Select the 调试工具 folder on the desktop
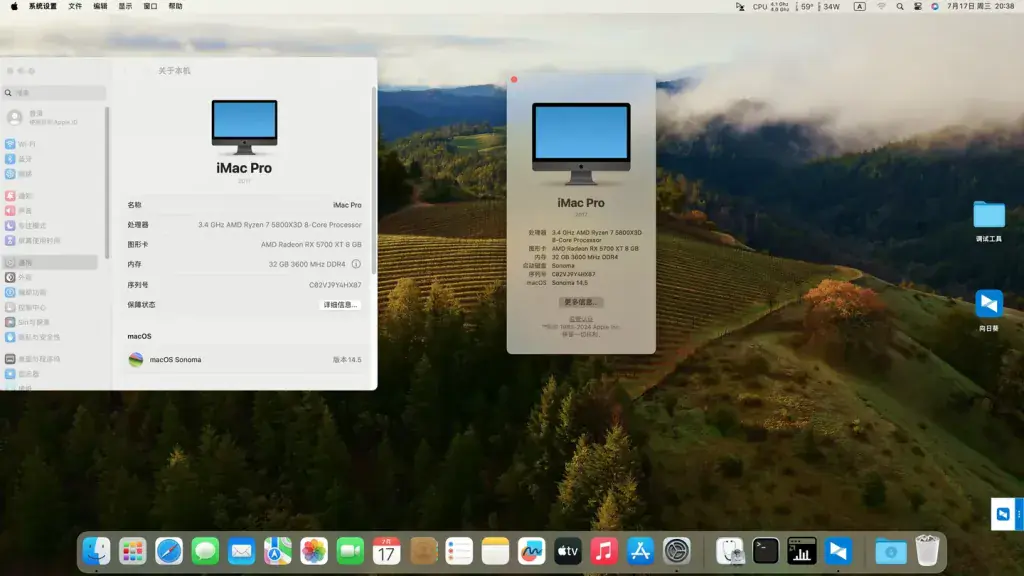This screenshot has width=1024, height=576. pos(989,221)
